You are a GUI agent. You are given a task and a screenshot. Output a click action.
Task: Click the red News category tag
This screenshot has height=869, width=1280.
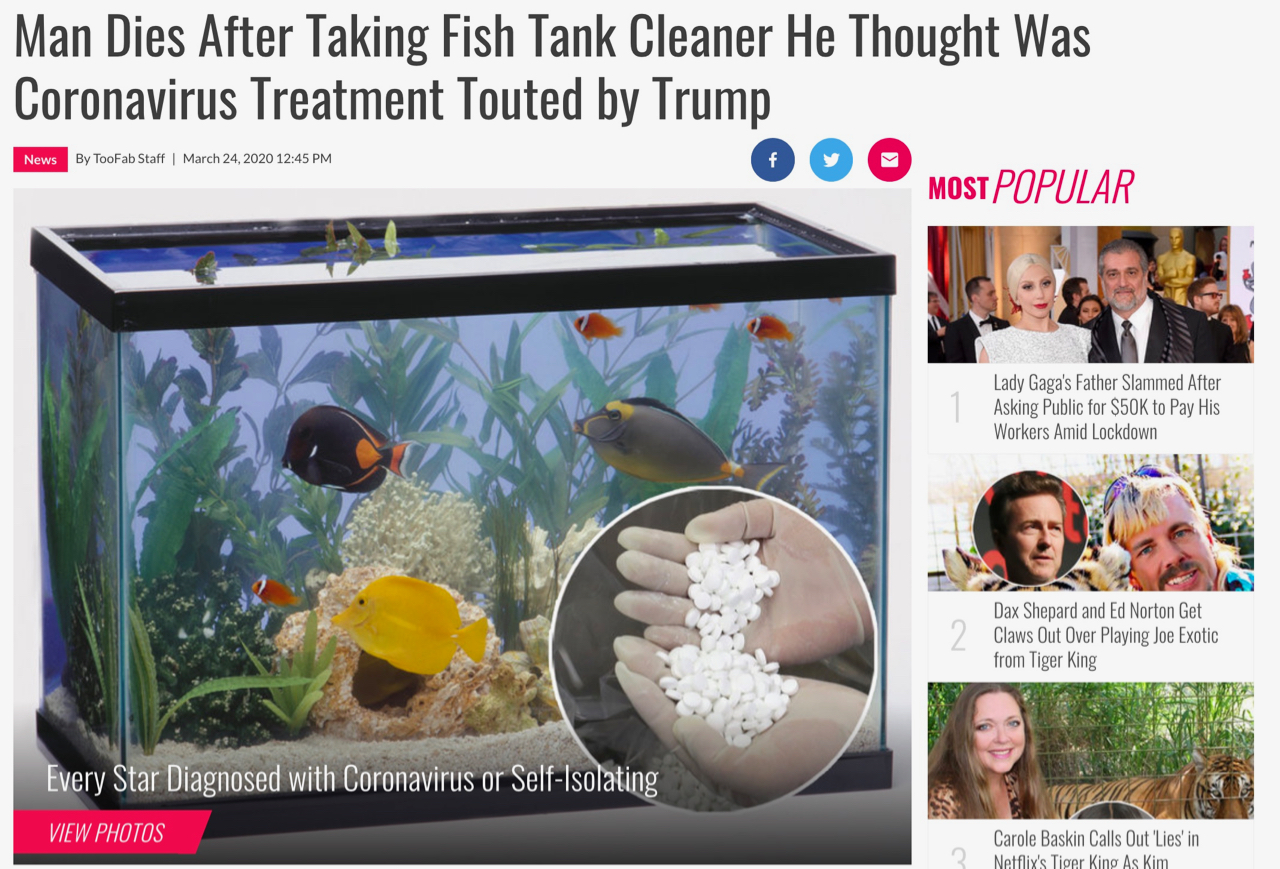40,159
